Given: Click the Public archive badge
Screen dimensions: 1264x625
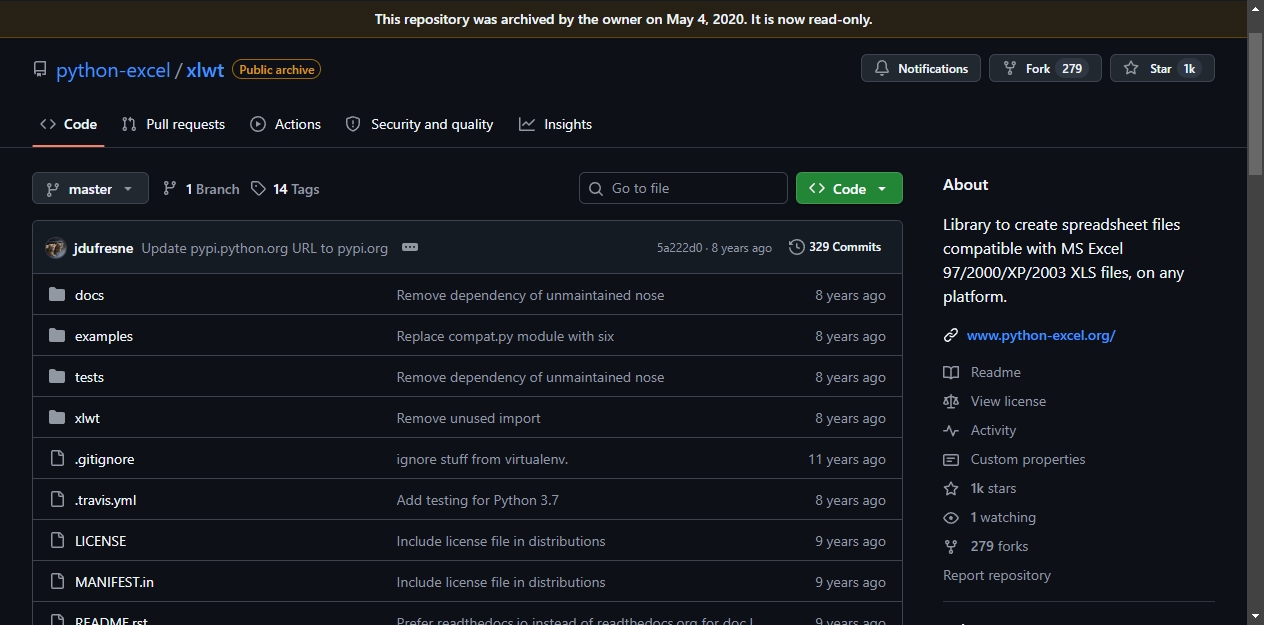Looking at the screenshot, I should coord(276,70).
